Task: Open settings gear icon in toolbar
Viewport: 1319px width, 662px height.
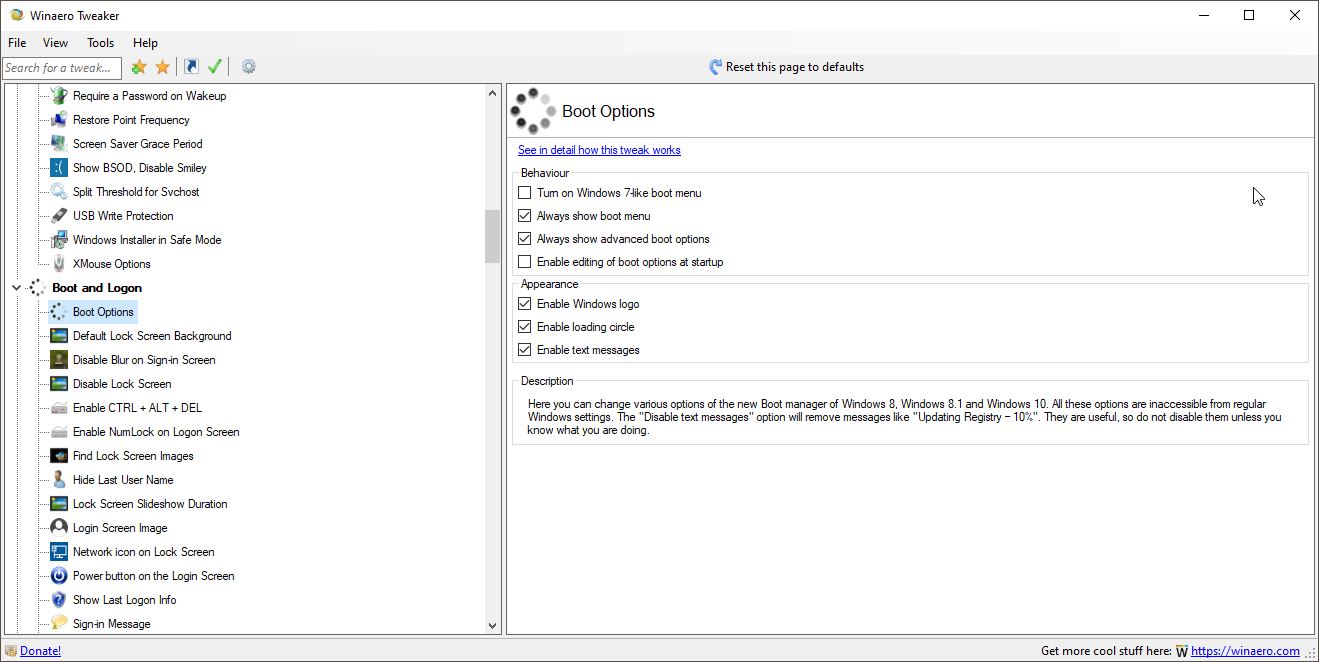Action: point(249,67)
